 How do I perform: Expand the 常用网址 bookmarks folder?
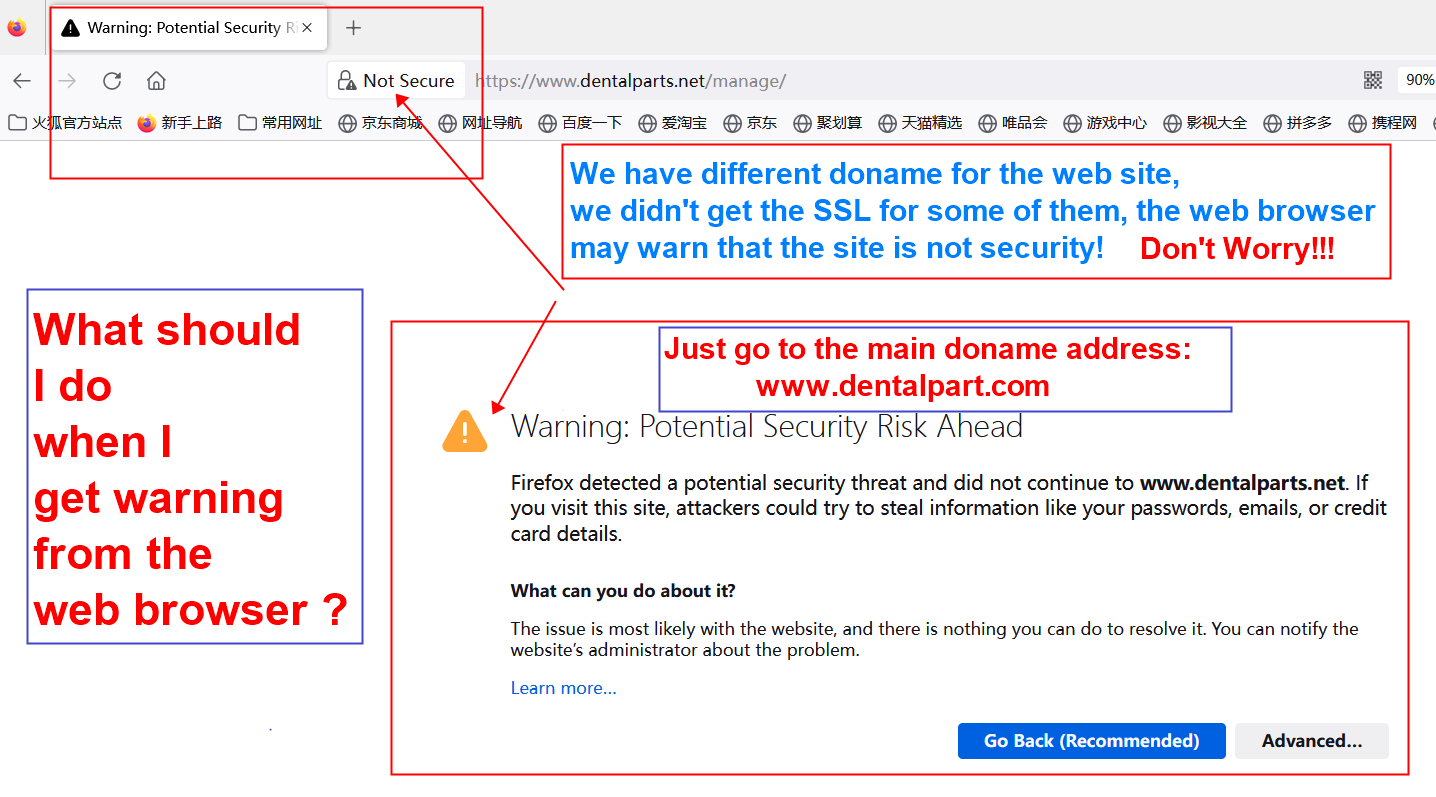pyautogui.click(x=280, y=123)
